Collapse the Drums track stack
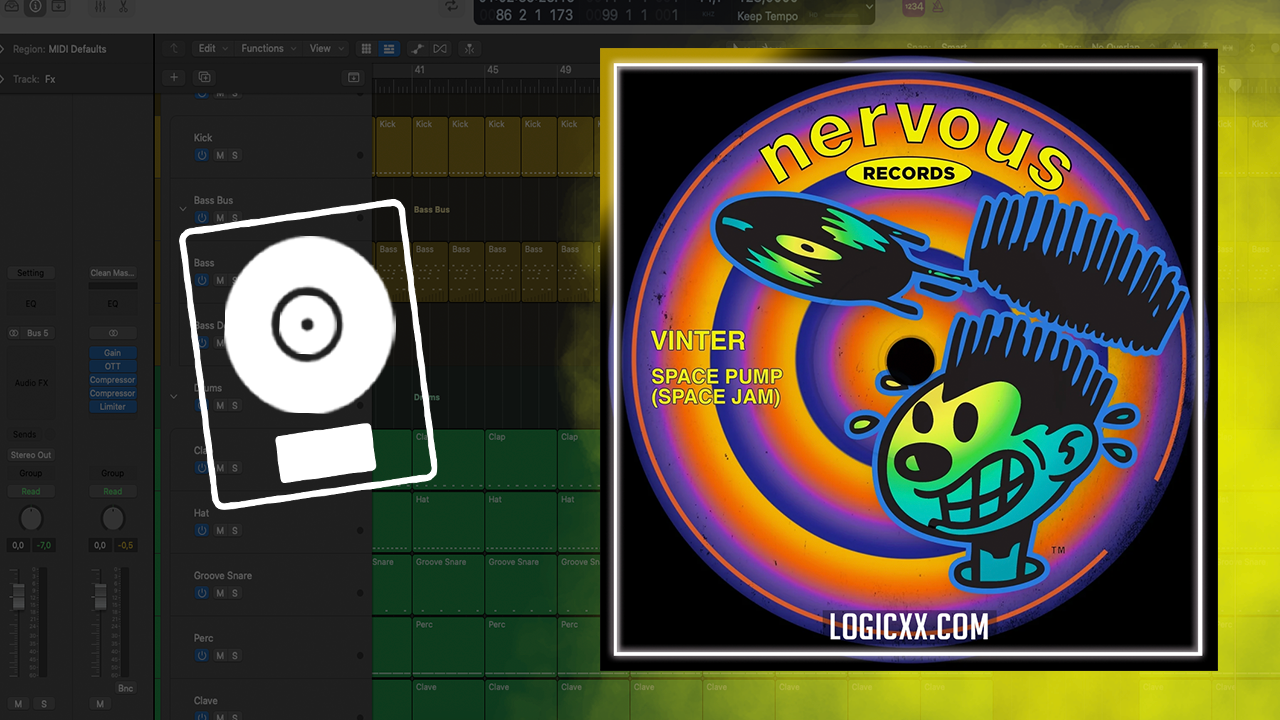The height and width of the screenshot is (720, 1280). [173, 396]
